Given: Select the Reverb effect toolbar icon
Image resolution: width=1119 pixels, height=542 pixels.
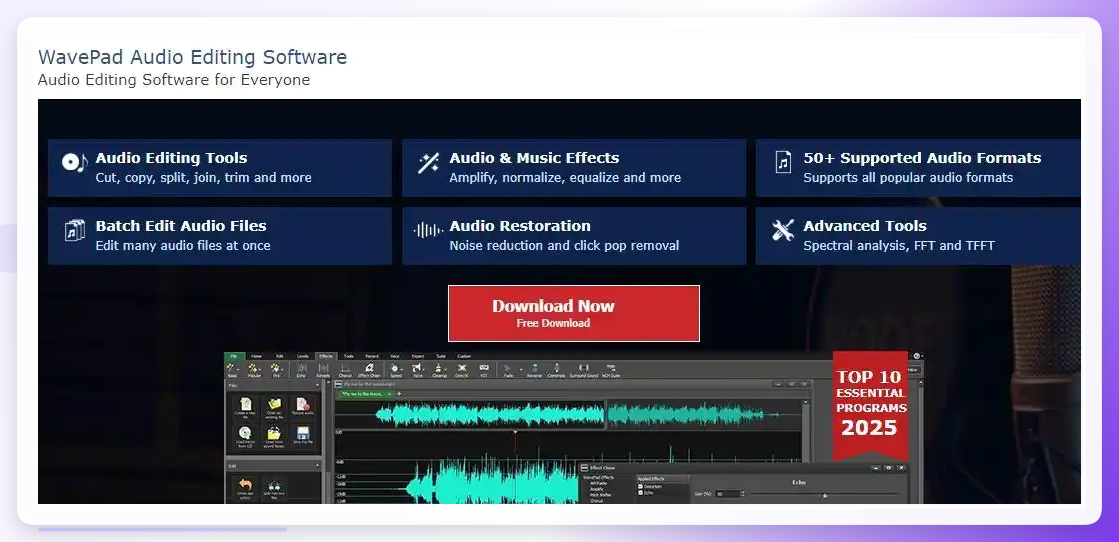Looking at the screenshot, I should [x=323, y=368].
